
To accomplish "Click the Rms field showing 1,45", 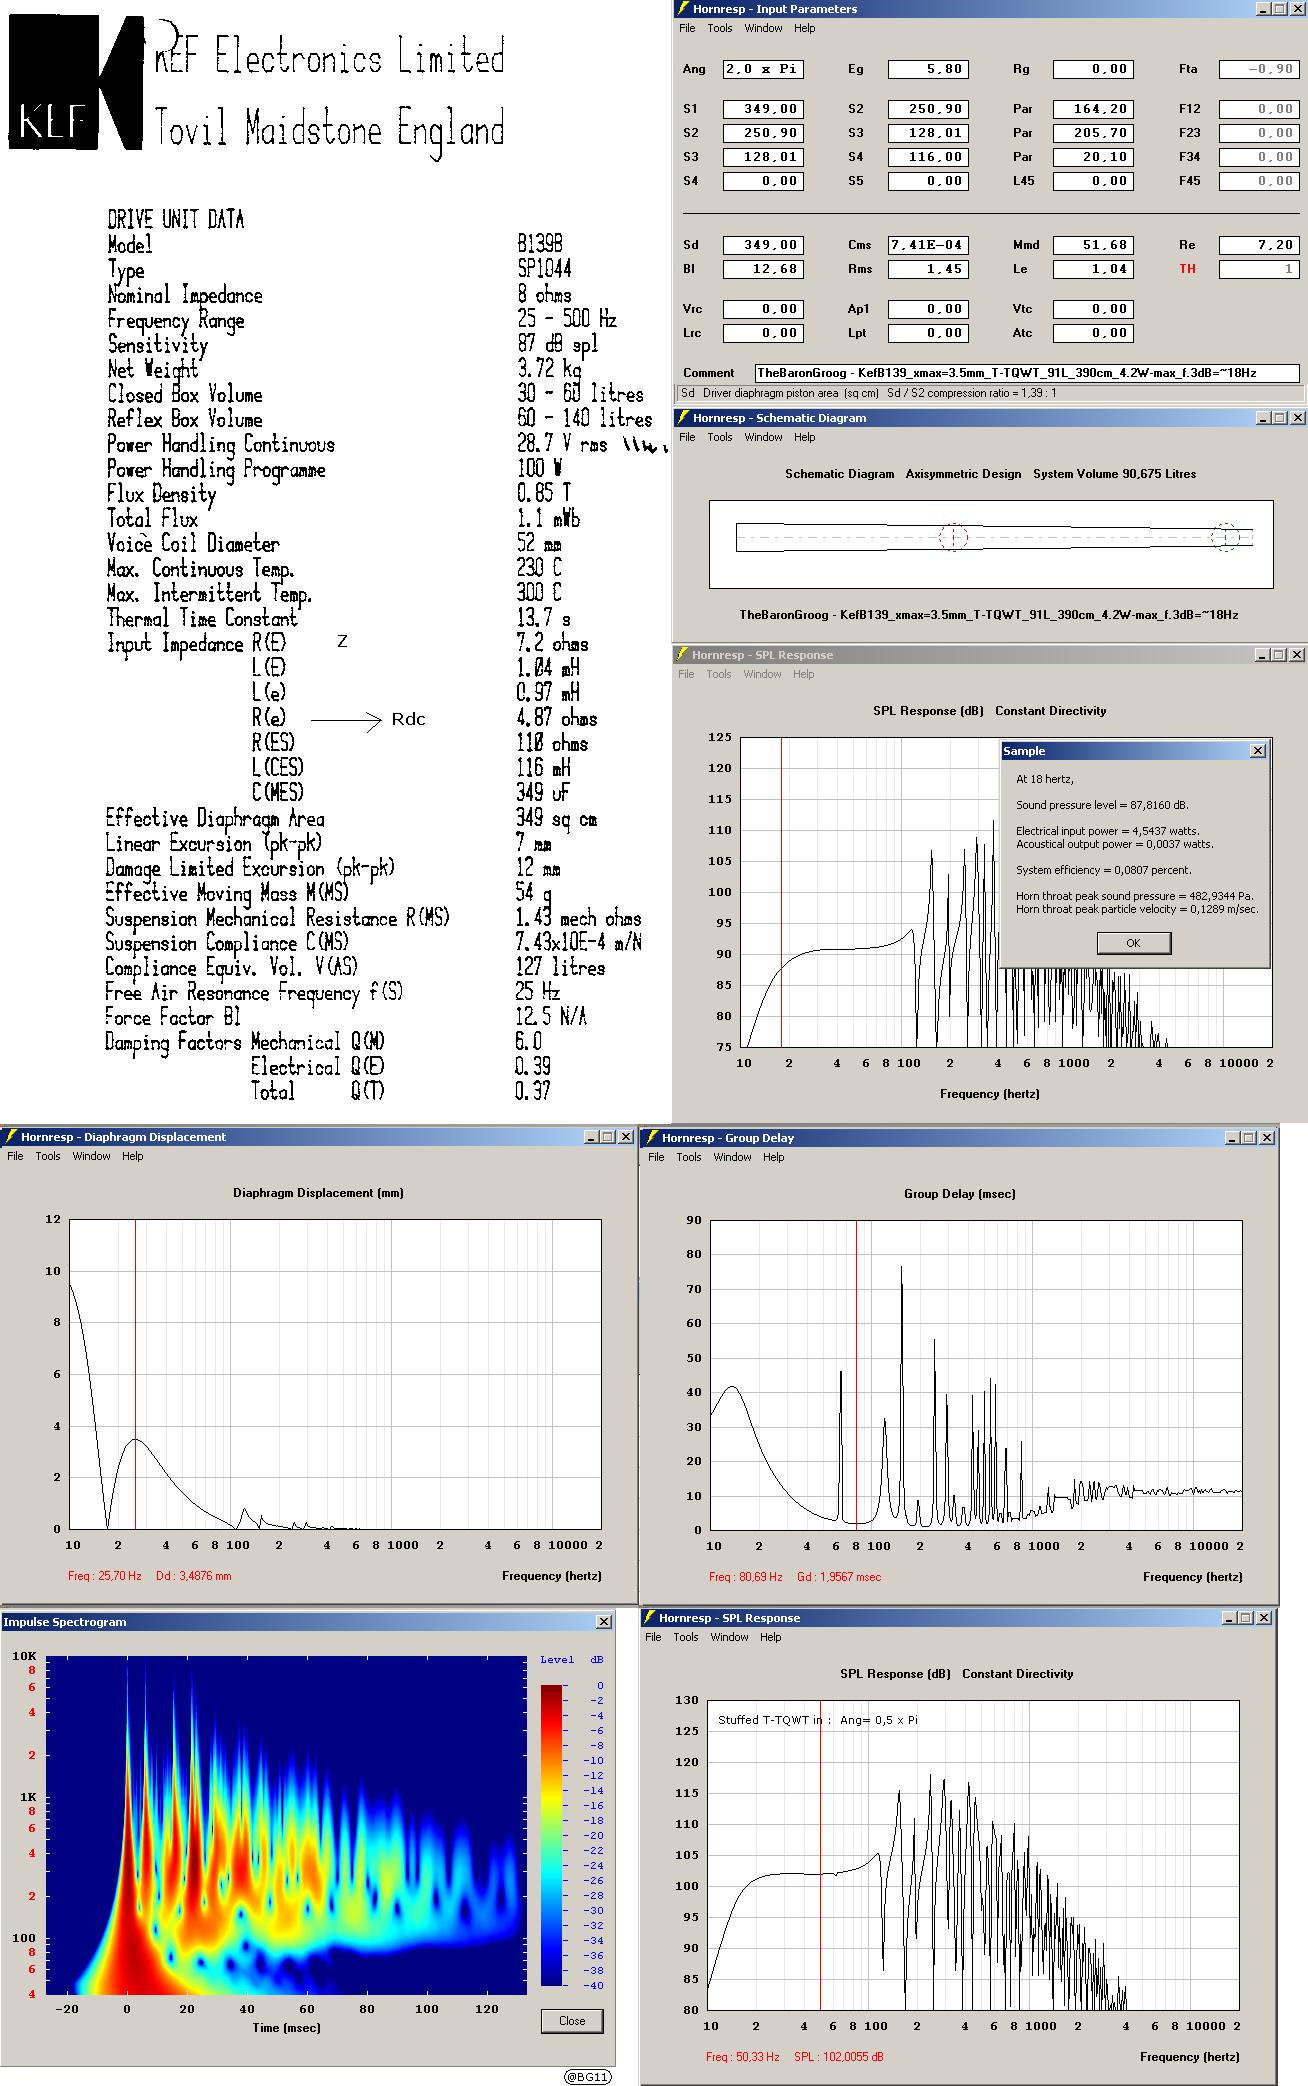I will (x=928, y=269).
